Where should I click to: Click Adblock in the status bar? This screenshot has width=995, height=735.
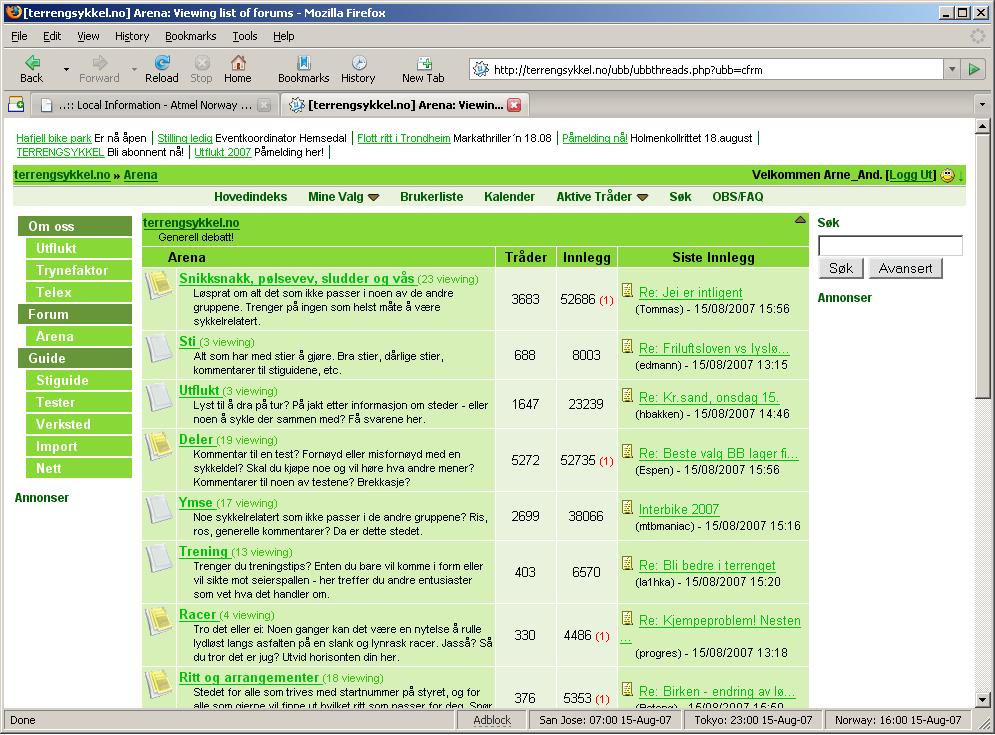pos(492,720)
